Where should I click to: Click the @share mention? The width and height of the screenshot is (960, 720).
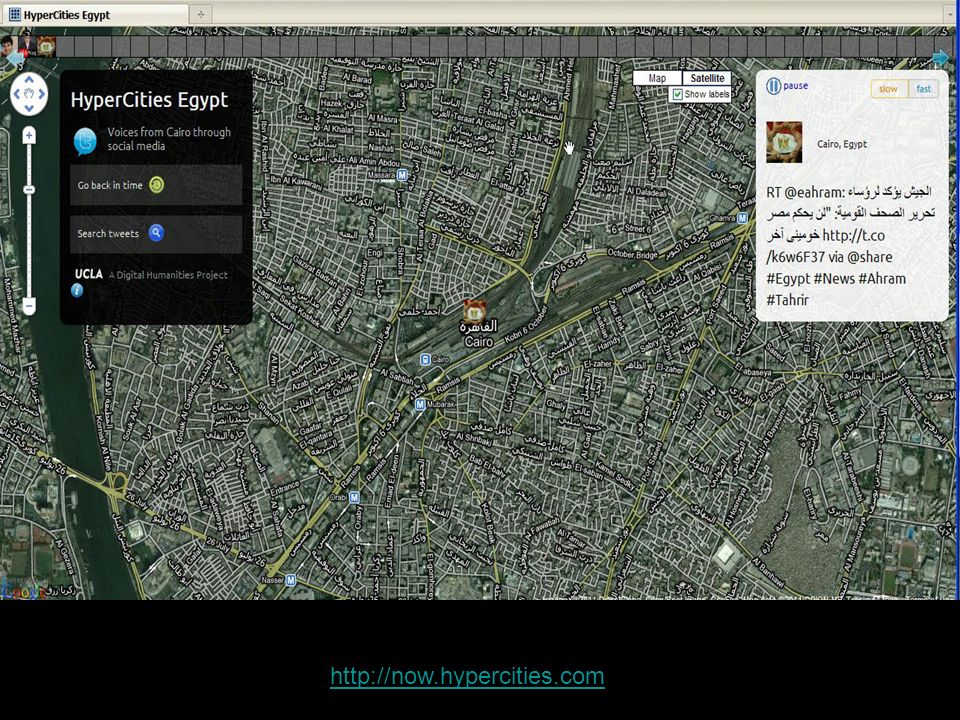point(870,257)
